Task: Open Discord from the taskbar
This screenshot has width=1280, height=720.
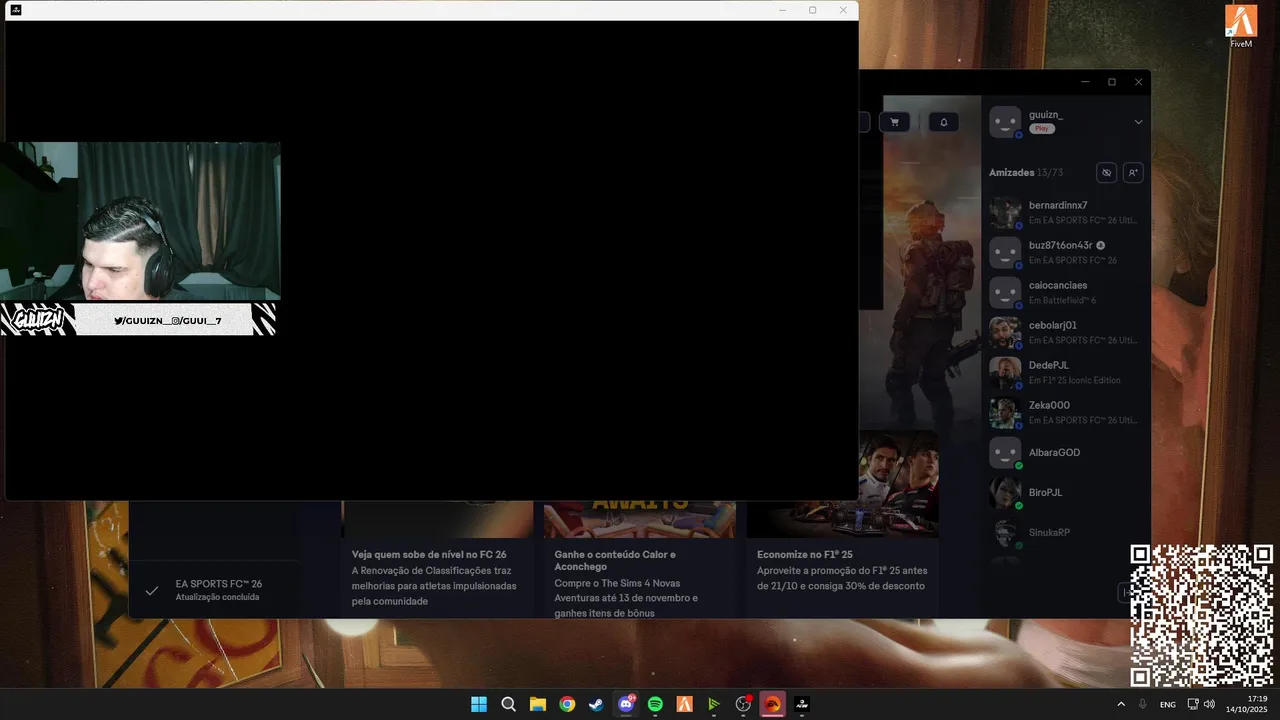Action: (626, 704)
